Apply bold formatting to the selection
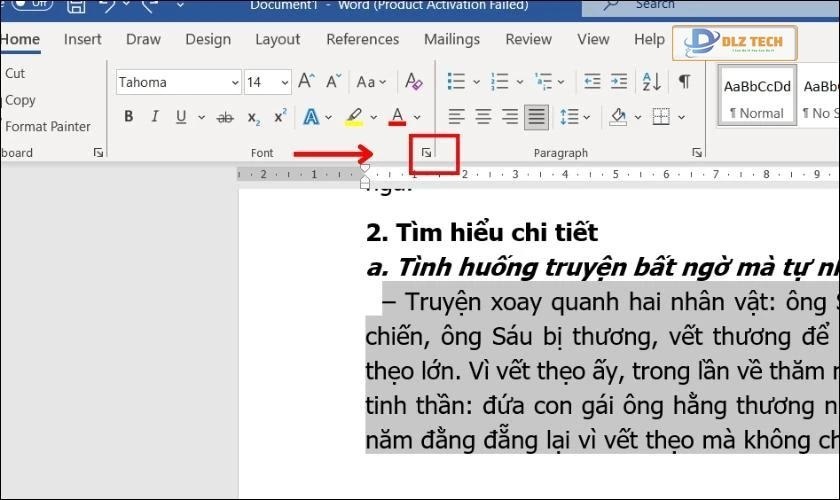 (128, 117)
